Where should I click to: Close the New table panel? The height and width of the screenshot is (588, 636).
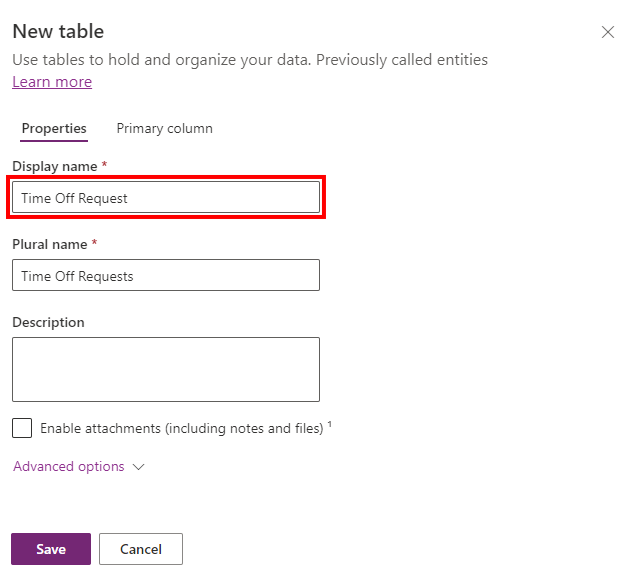(608, 32)
